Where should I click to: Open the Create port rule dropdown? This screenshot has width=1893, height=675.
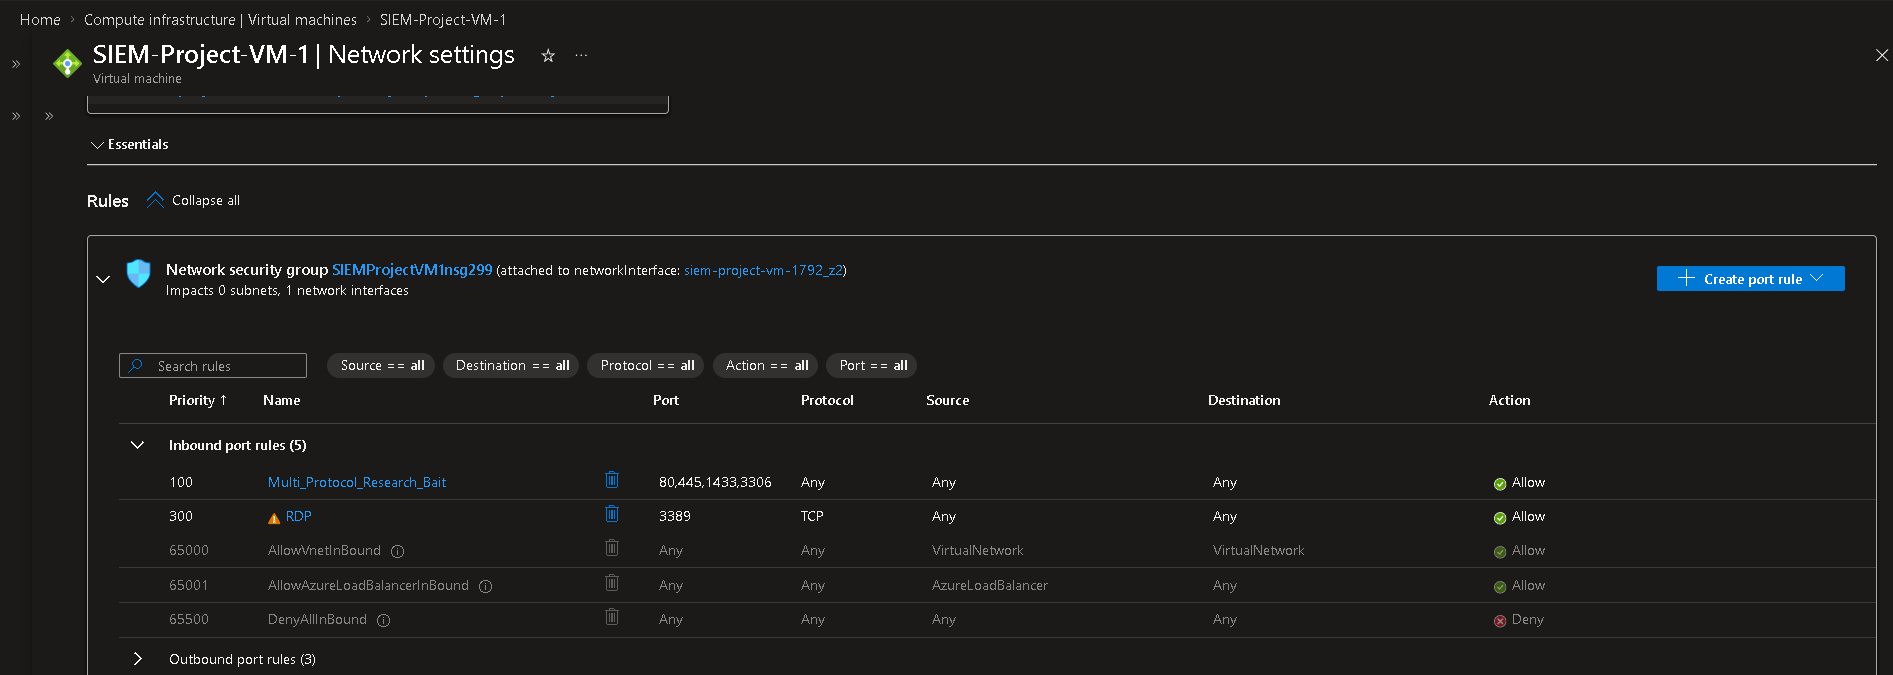[1750, 279]
